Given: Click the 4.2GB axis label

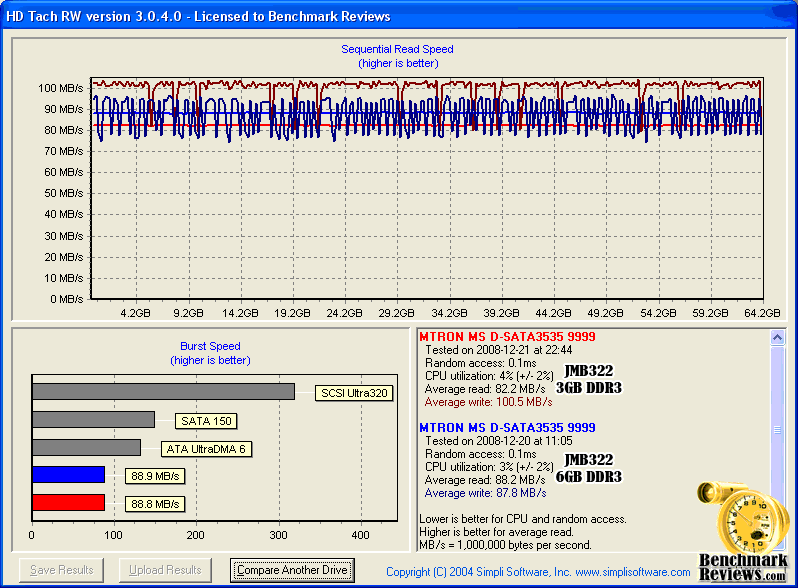Looking at the screenshot, I should pyautogui.click(x=135, y=313).
